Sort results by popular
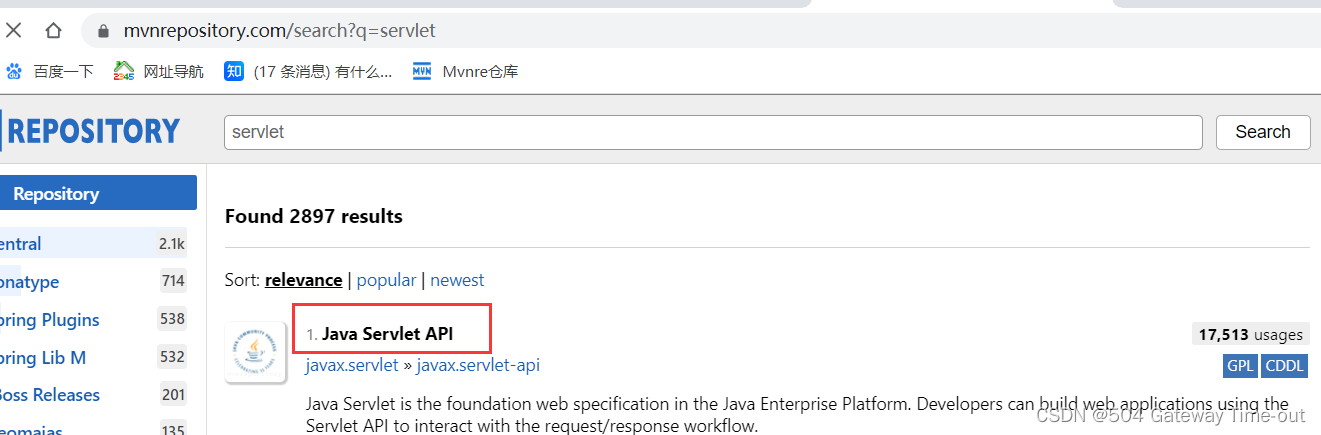This screenshot has height=435, width=1321. coord(387,280)
